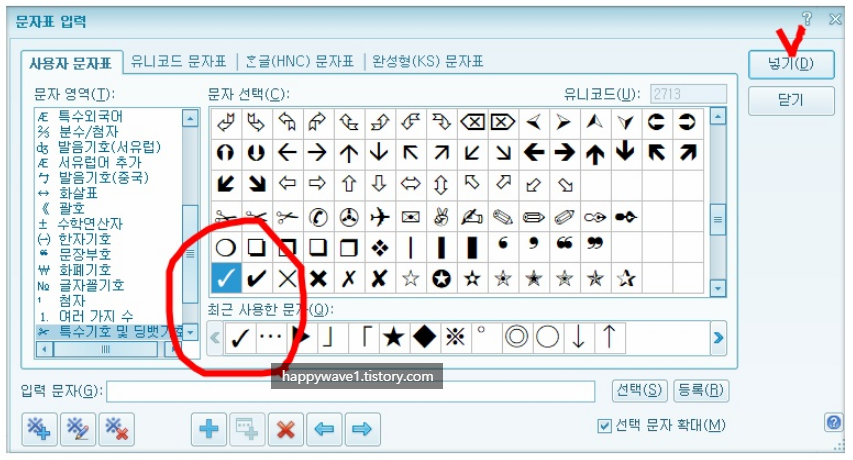Select the outlined up-down double arrow

[x=441, y=184]
